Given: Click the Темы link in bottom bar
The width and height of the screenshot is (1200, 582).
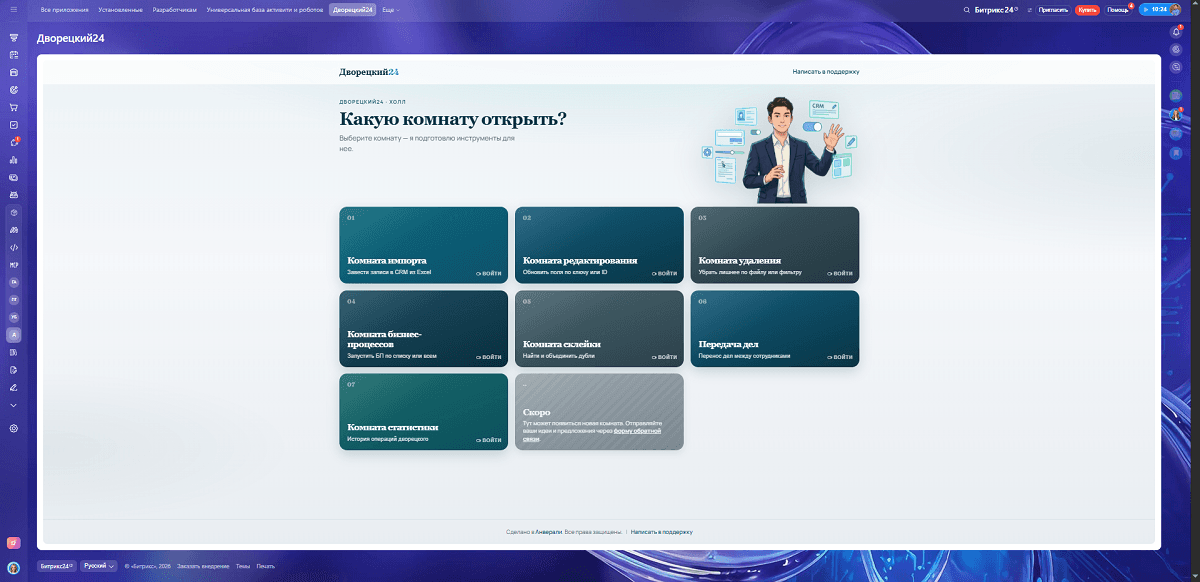Looking at the screenshot, I should click(x=243, y=566).
